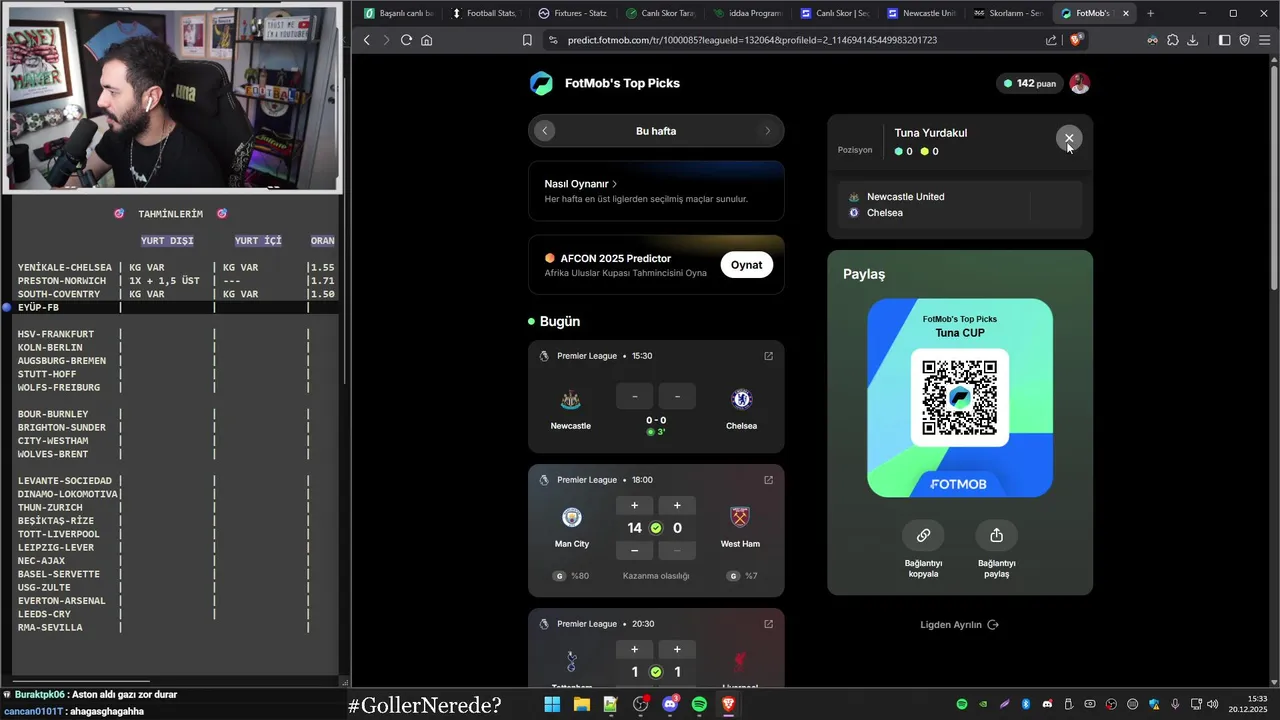Increase Tottenham predicted score

coord(634,649)
